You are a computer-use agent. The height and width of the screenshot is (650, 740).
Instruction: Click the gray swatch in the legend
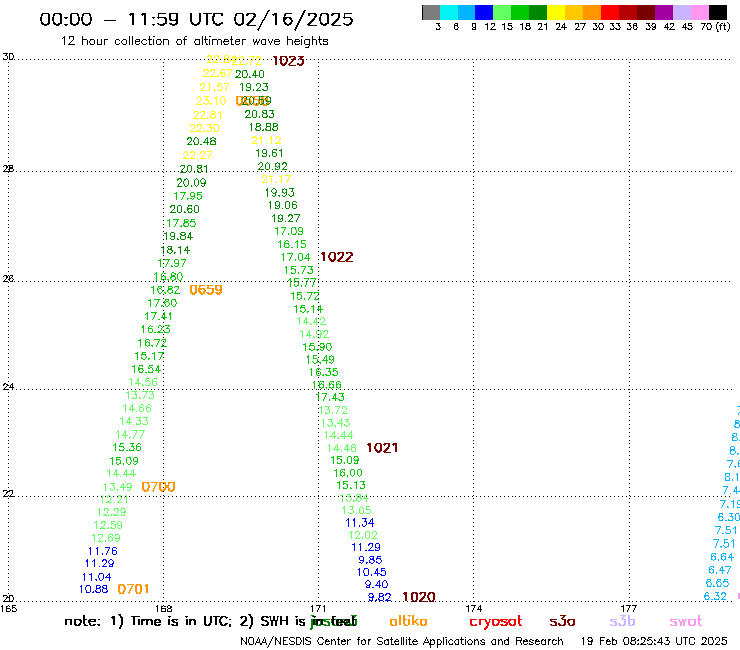[x=431, y=12]
